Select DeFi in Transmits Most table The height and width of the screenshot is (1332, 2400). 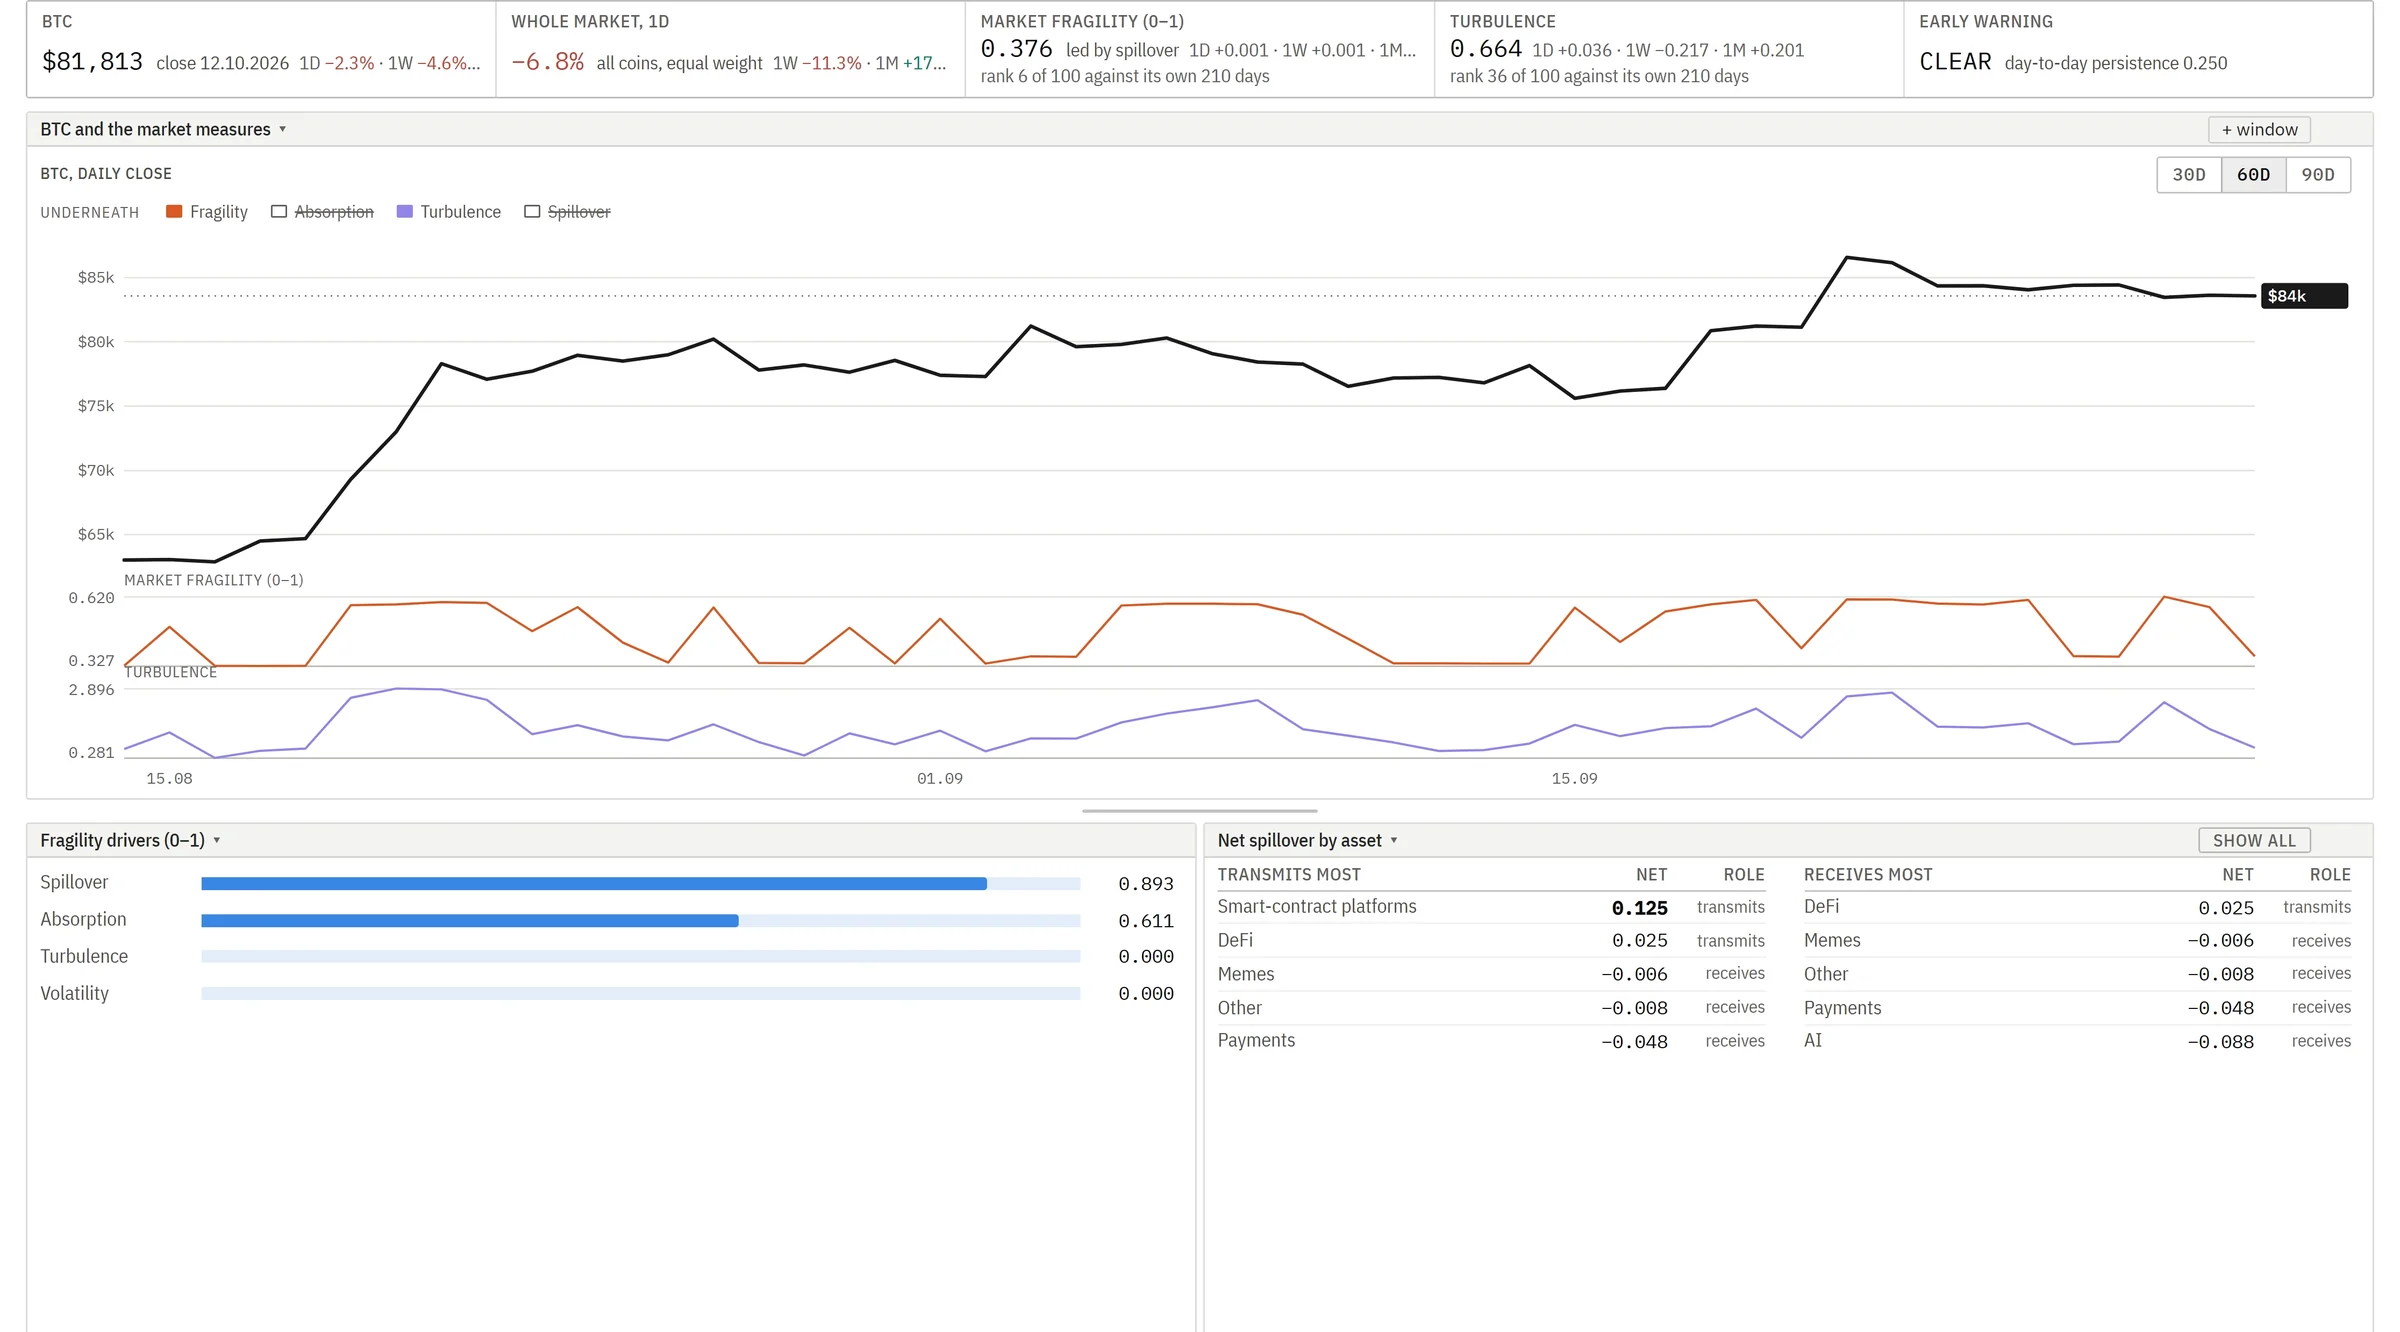click(x=1491, y=941)
